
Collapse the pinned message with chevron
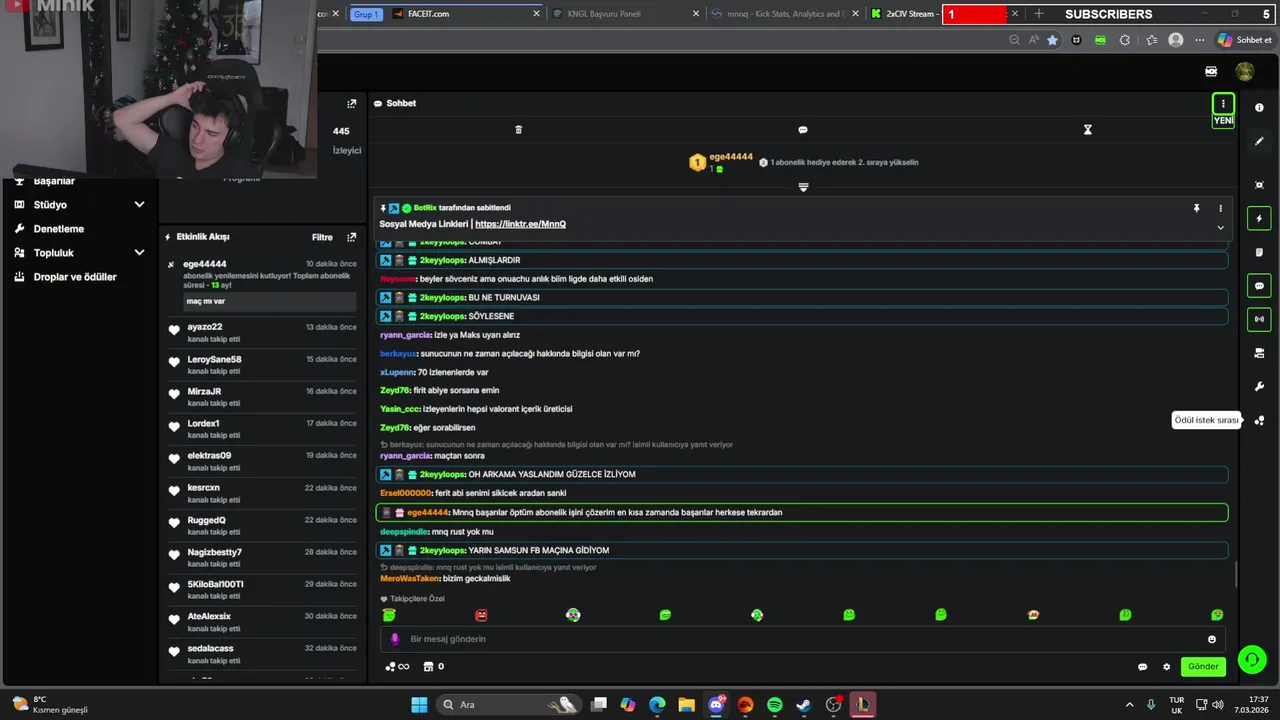click(x=1220, y=227)
